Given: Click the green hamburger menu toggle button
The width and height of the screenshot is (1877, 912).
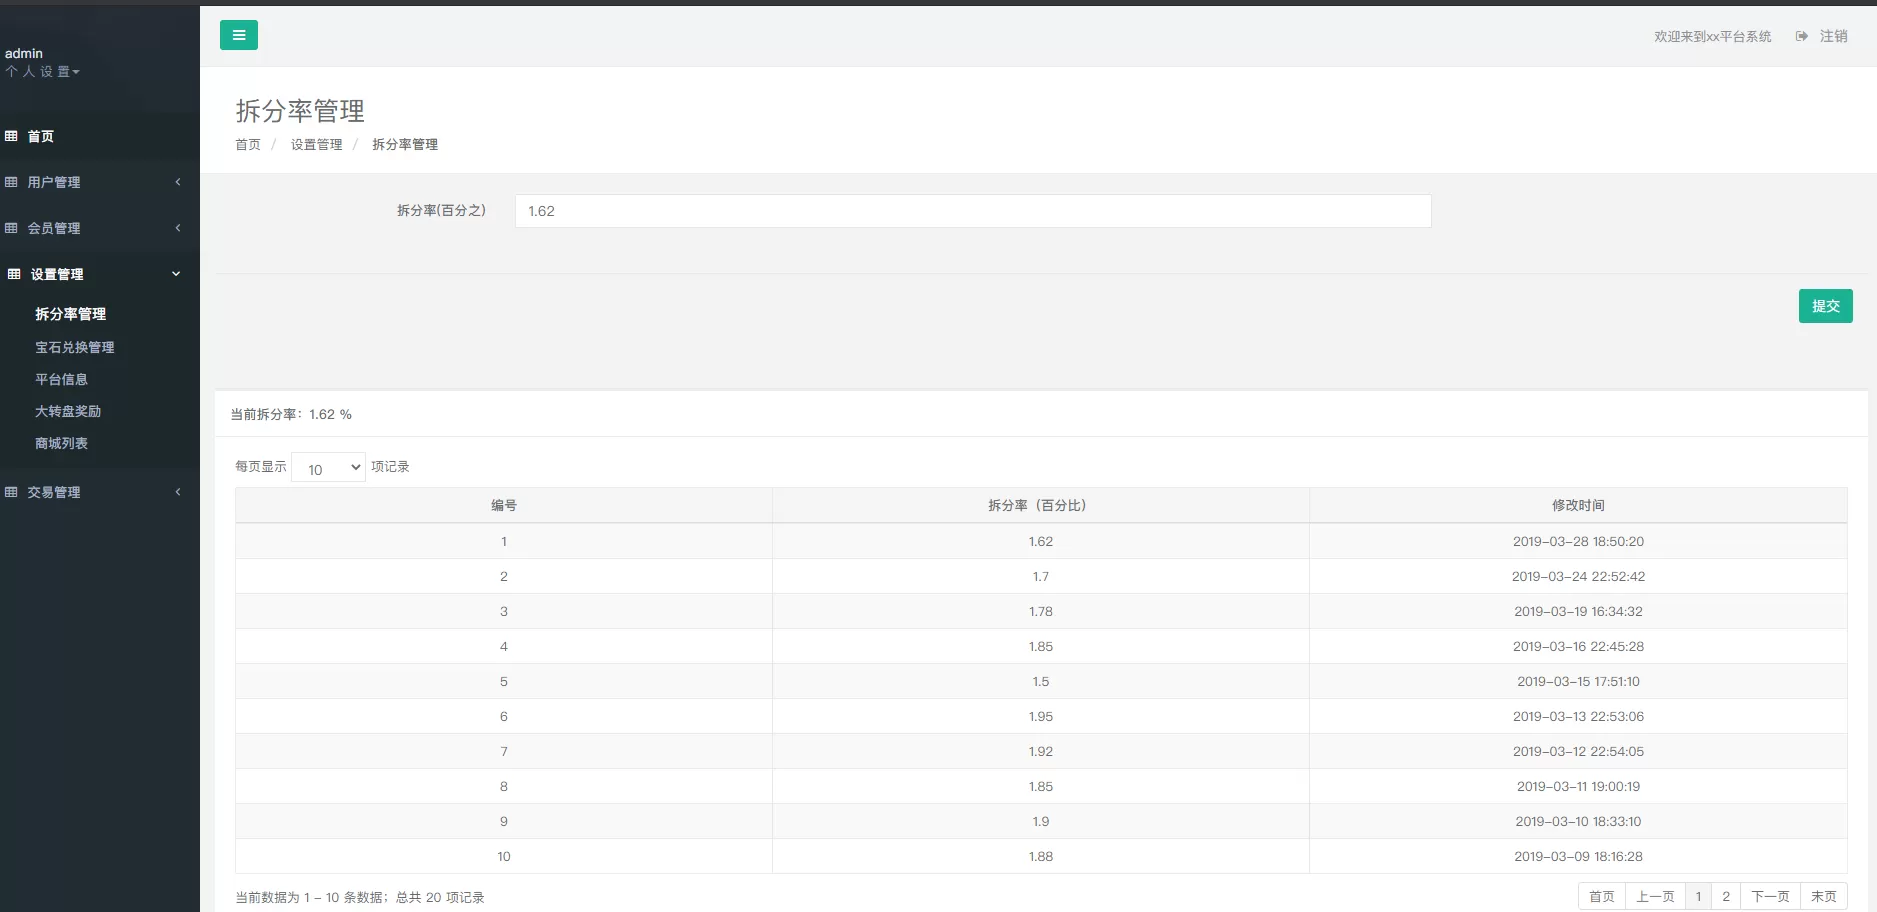Looking at the screenshot, I should point(238,35).
